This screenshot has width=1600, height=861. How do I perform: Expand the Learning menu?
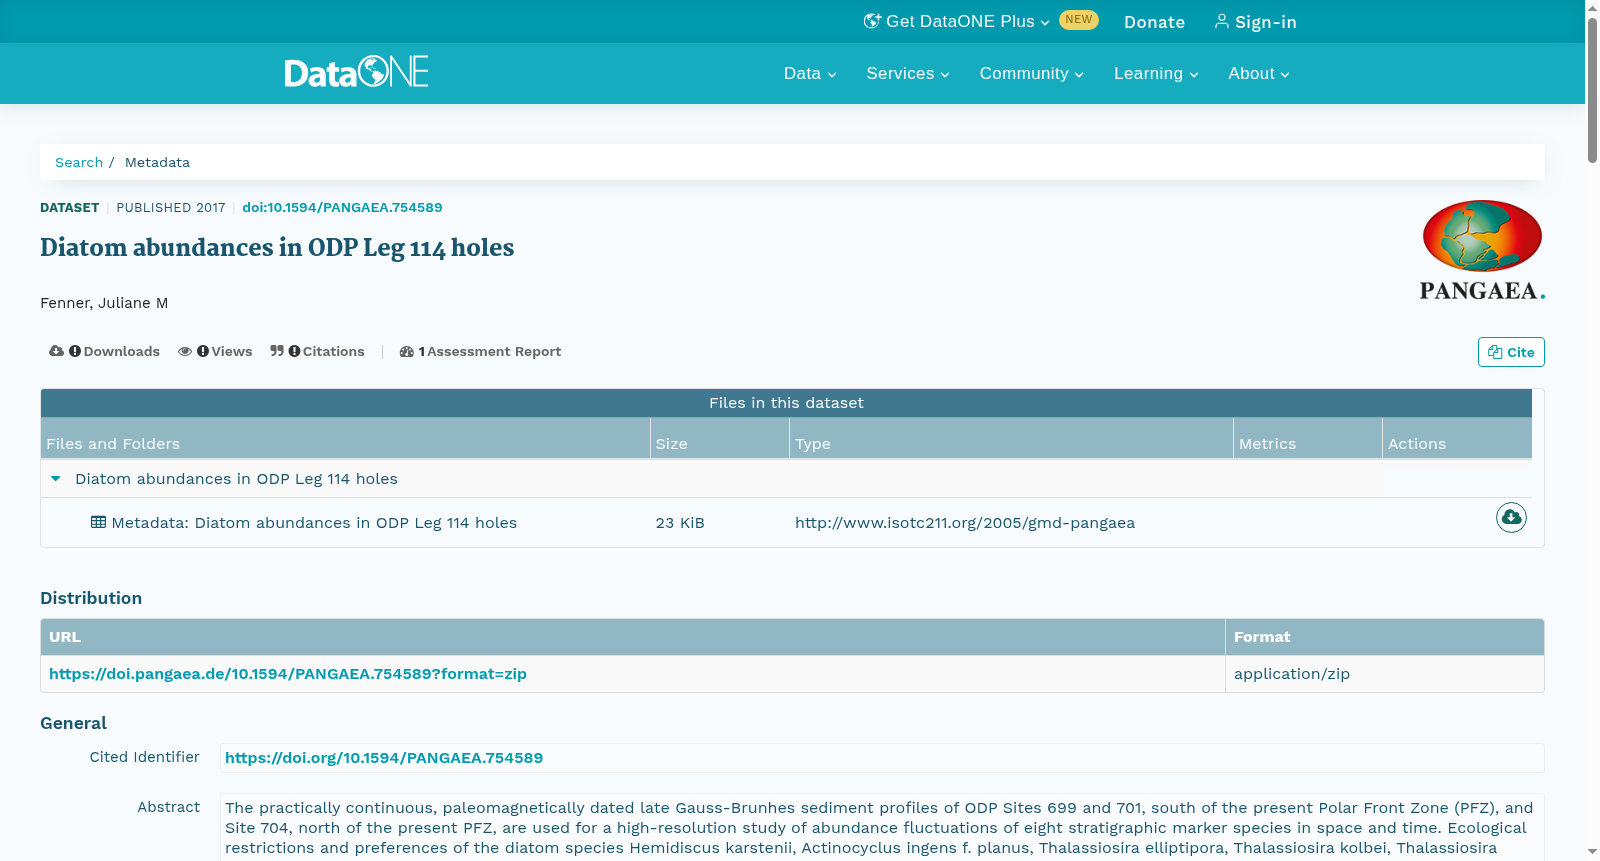(x=1156, y=74)
